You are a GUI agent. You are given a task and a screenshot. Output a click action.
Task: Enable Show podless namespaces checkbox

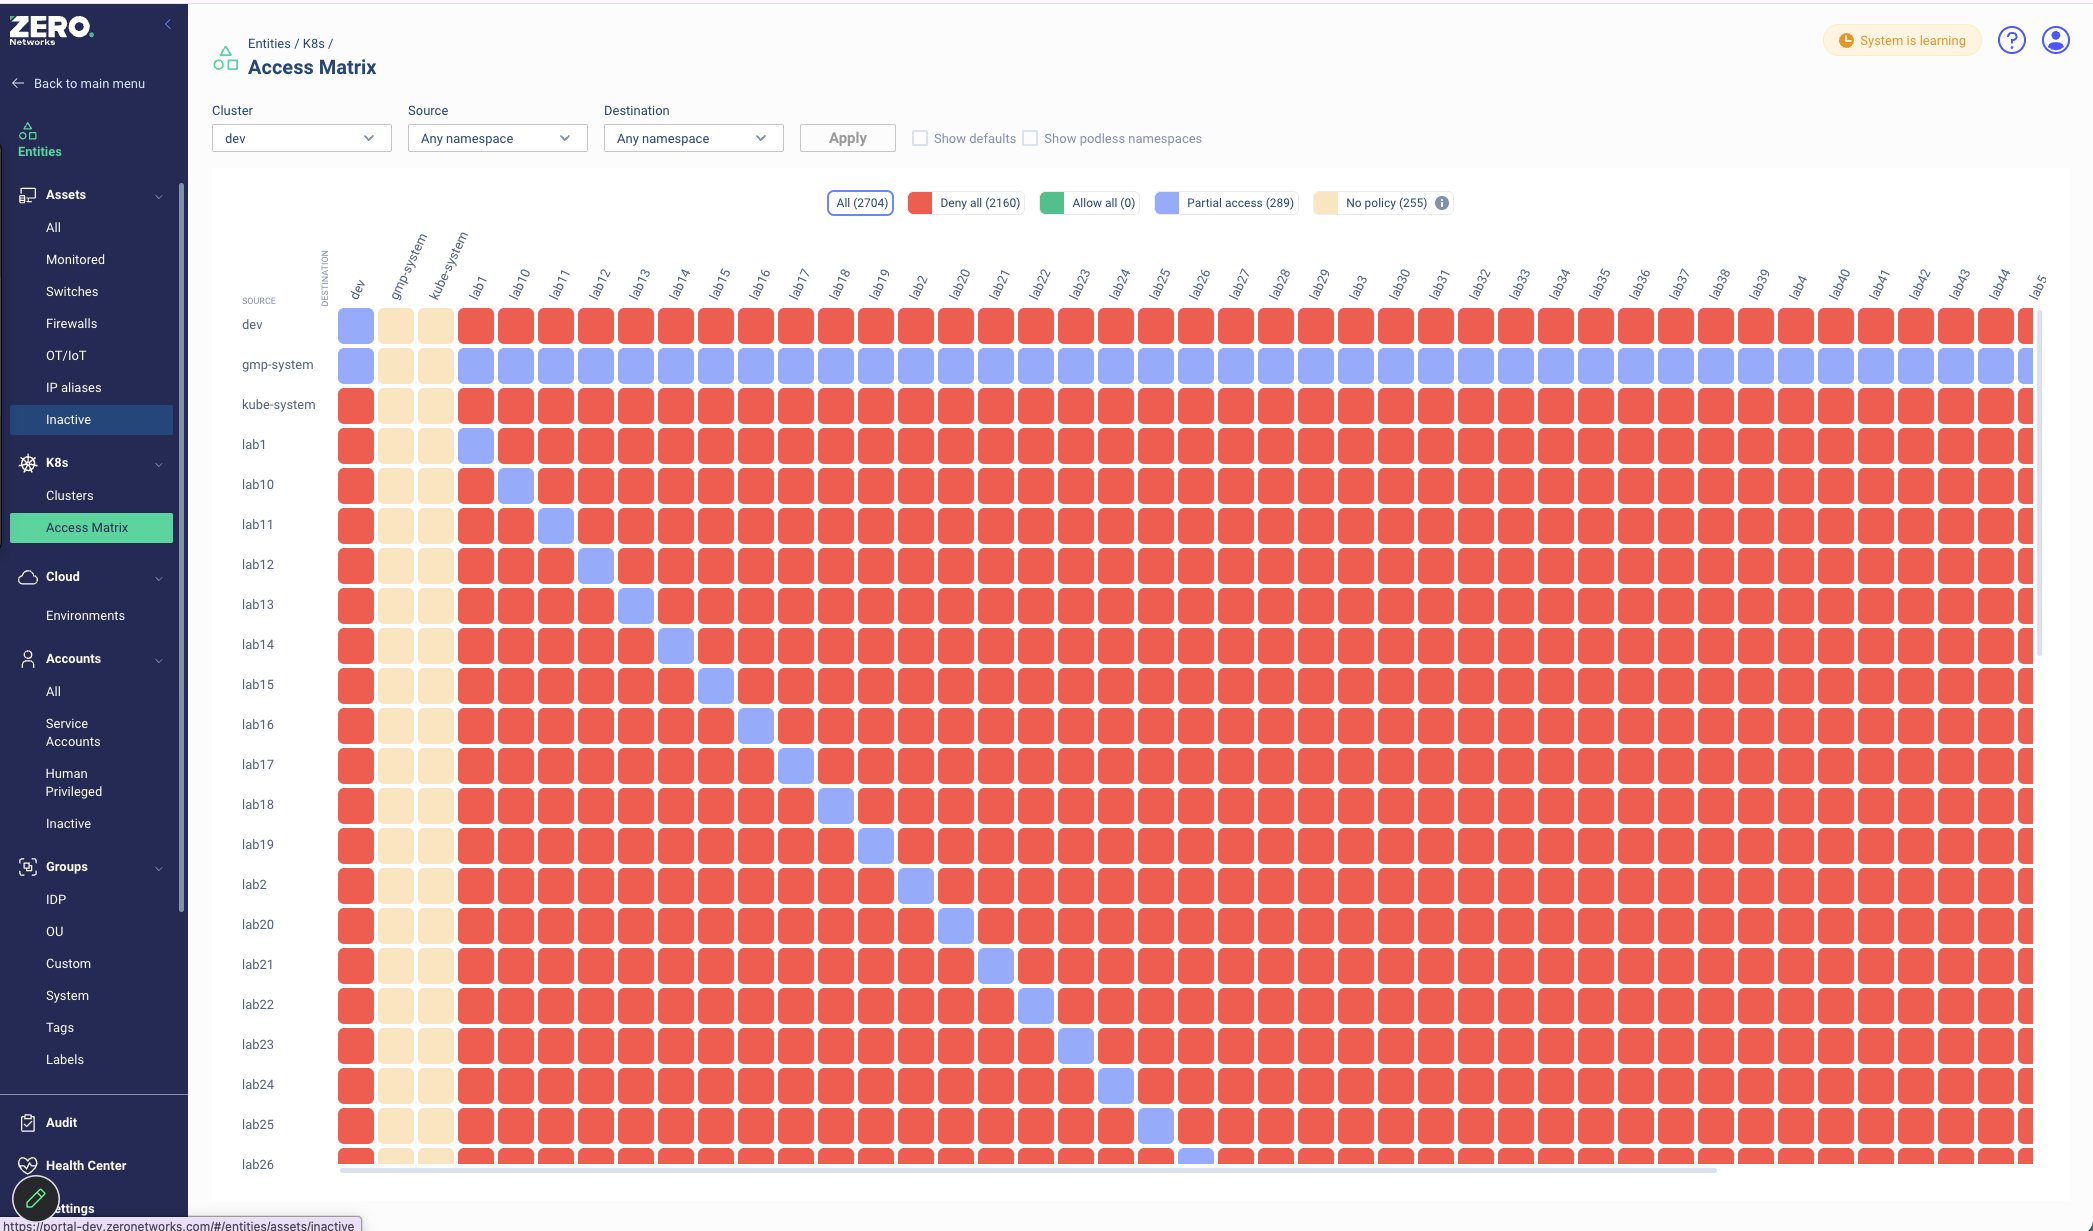(1030, 138)
